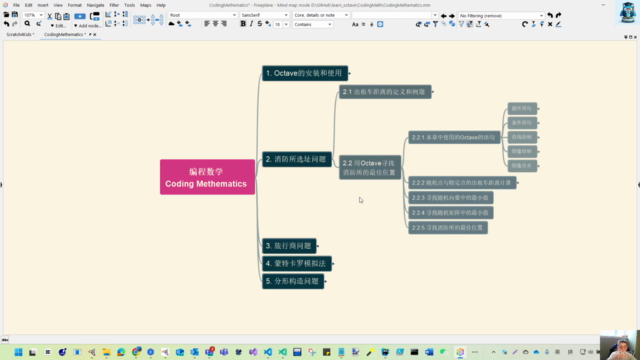This screenshot has width=640, height=360.
Task: Click the filter search text field
Action: tap(392, 15)
